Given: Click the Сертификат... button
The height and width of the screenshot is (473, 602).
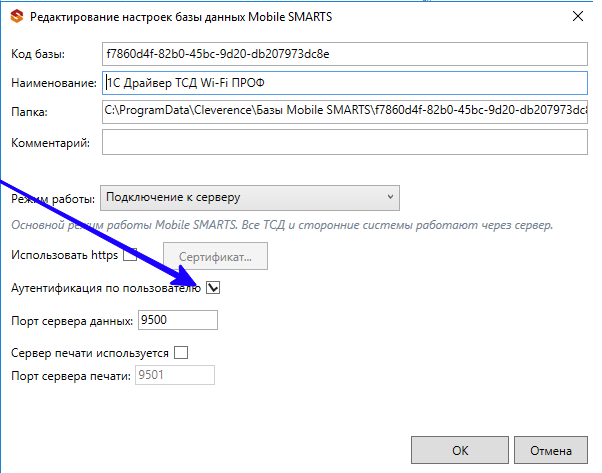Looking at the screenshot, I should (215, 256).
